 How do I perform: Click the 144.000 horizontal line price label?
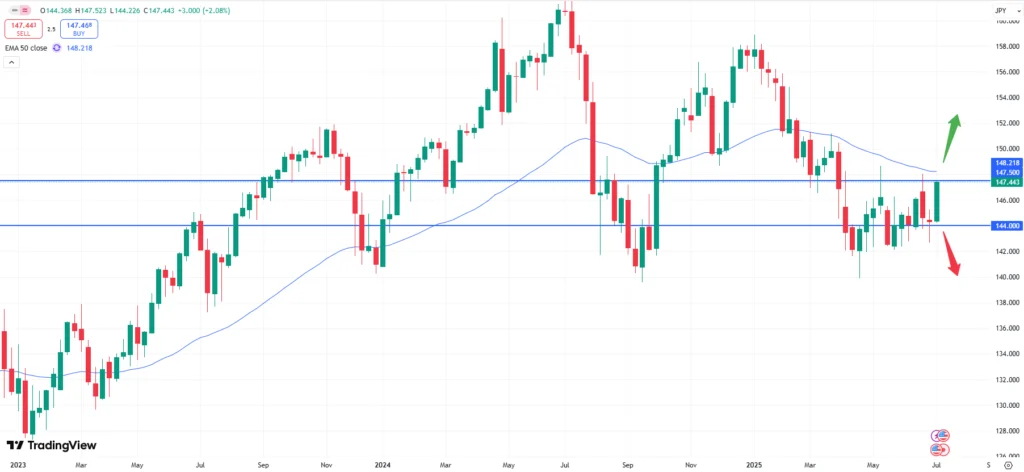pos(1005,226)
